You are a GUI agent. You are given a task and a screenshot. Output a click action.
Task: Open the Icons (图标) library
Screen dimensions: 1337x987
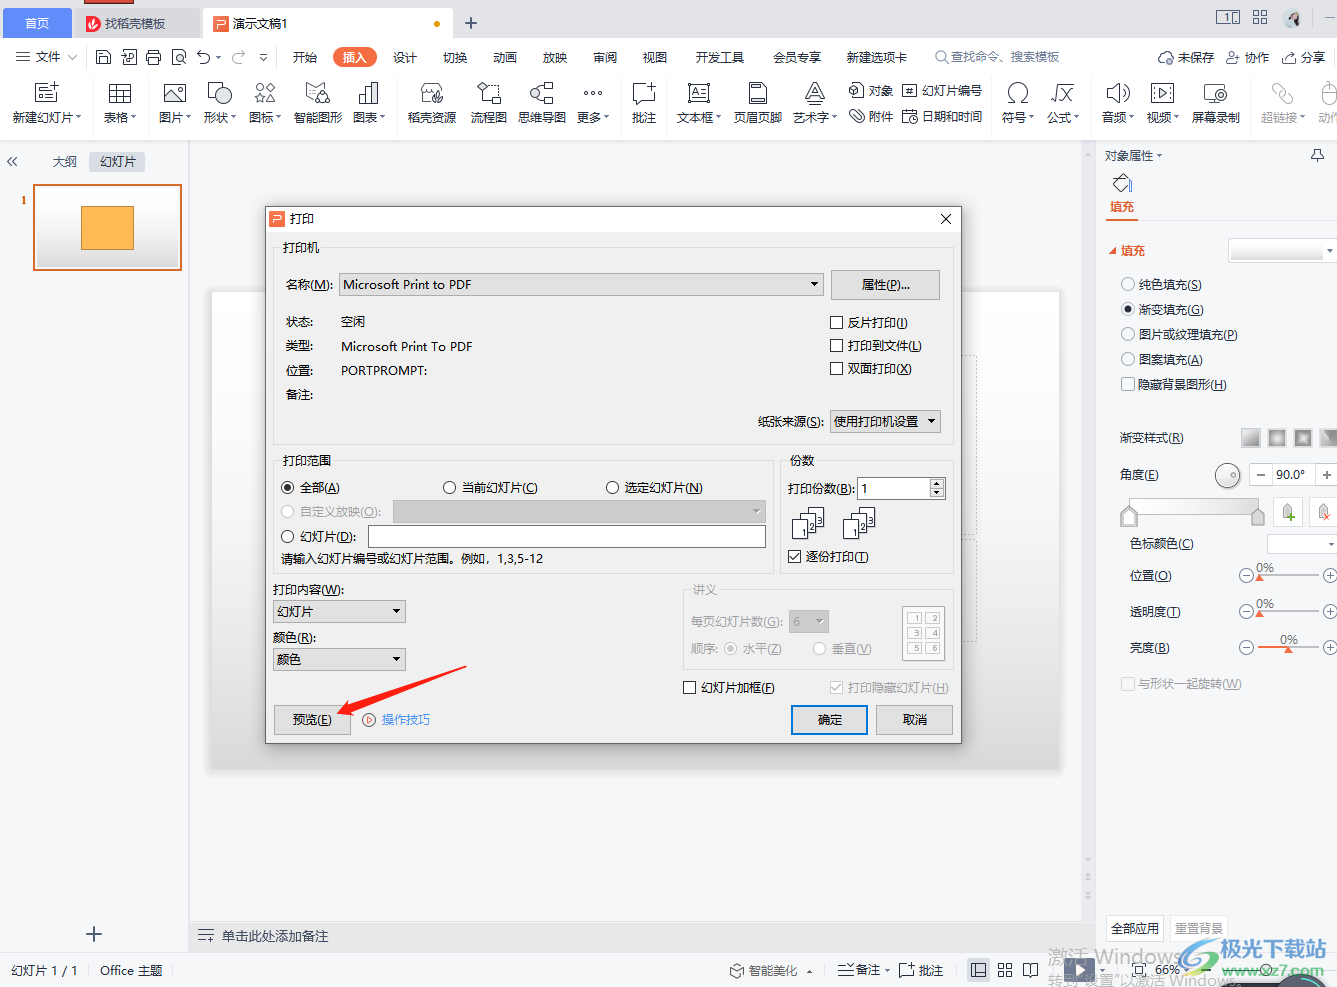(x=265, y=103)
